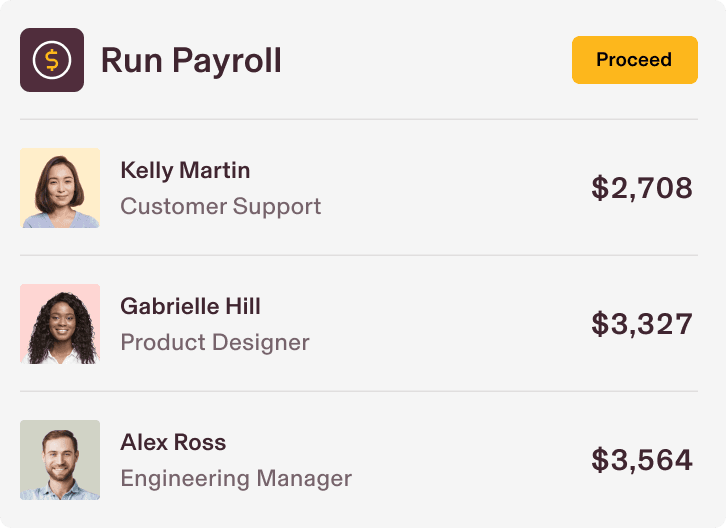Open Alex Ross's profile photo
Viewport: 726px width, 528px height.
60,460
